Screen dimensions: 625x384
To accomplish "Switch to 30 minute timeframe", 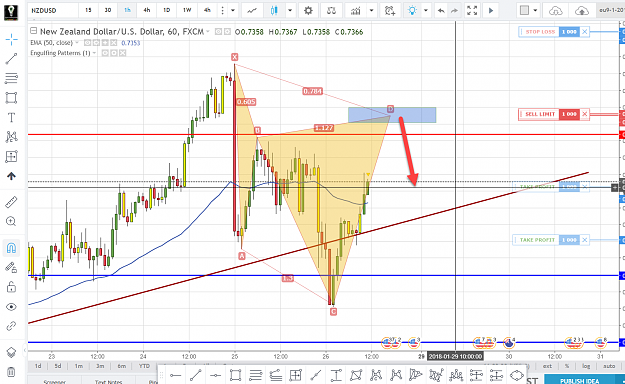I will (108, 10).
